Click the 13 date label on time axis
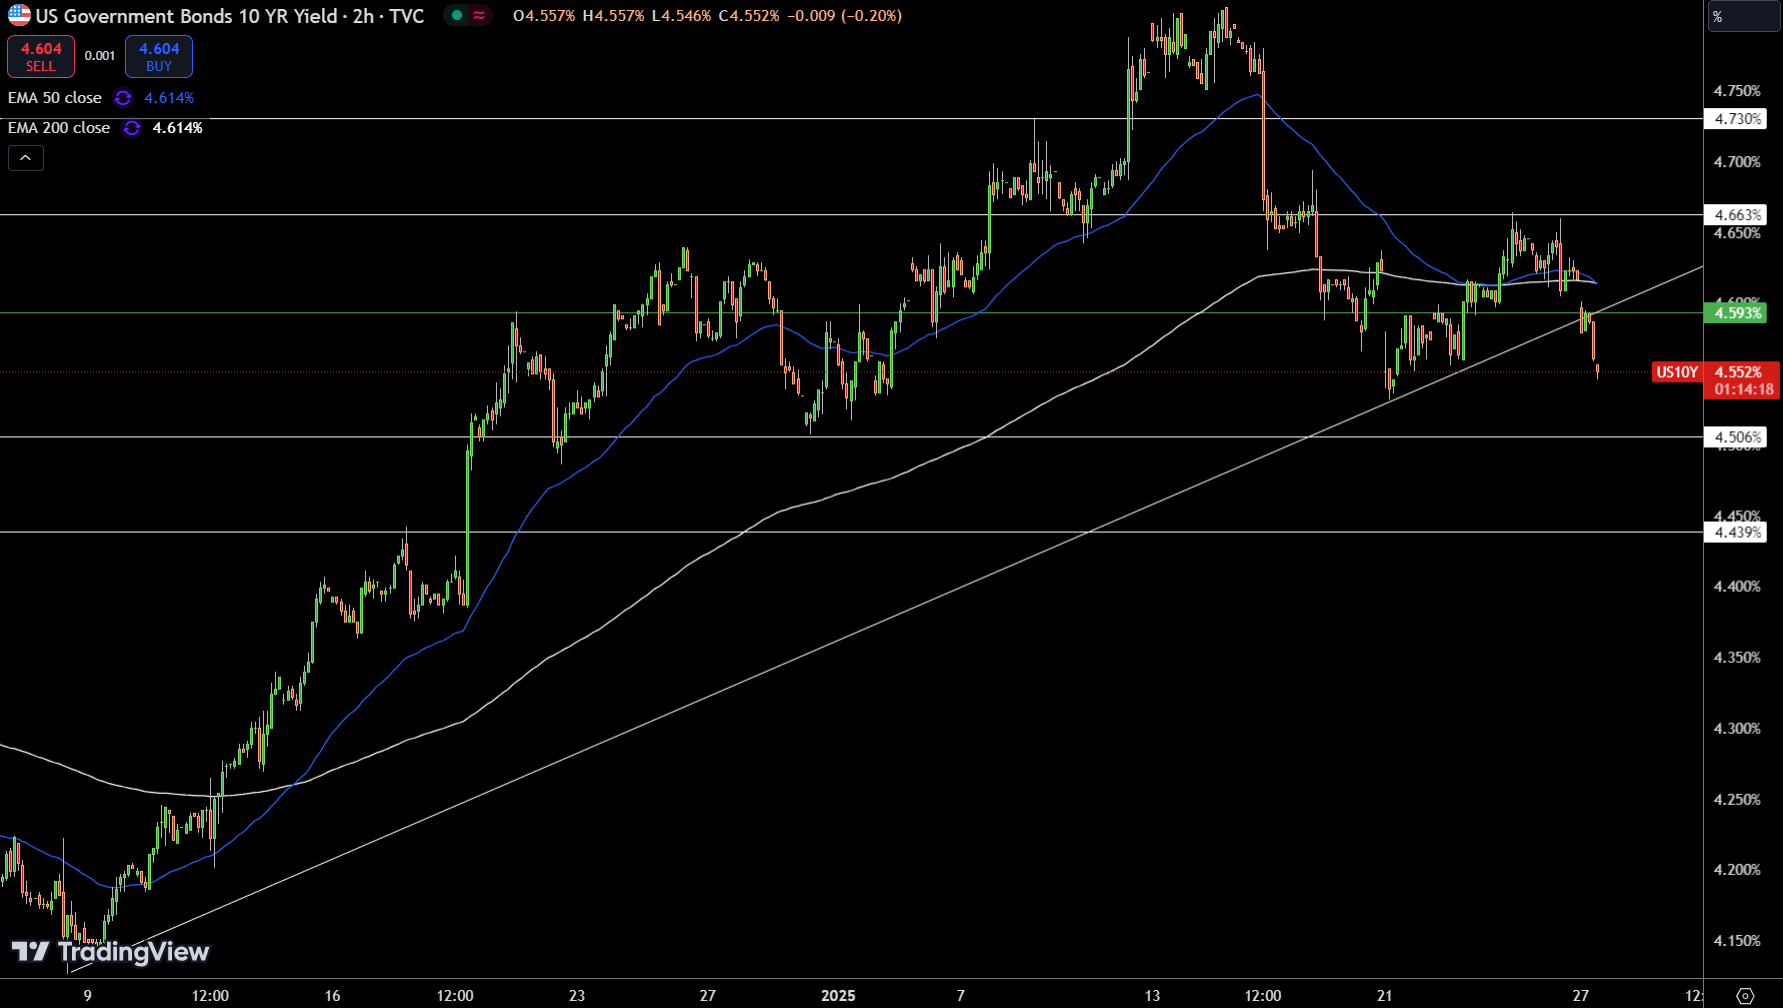1783x1008 pixels. tap(1152, 996)
